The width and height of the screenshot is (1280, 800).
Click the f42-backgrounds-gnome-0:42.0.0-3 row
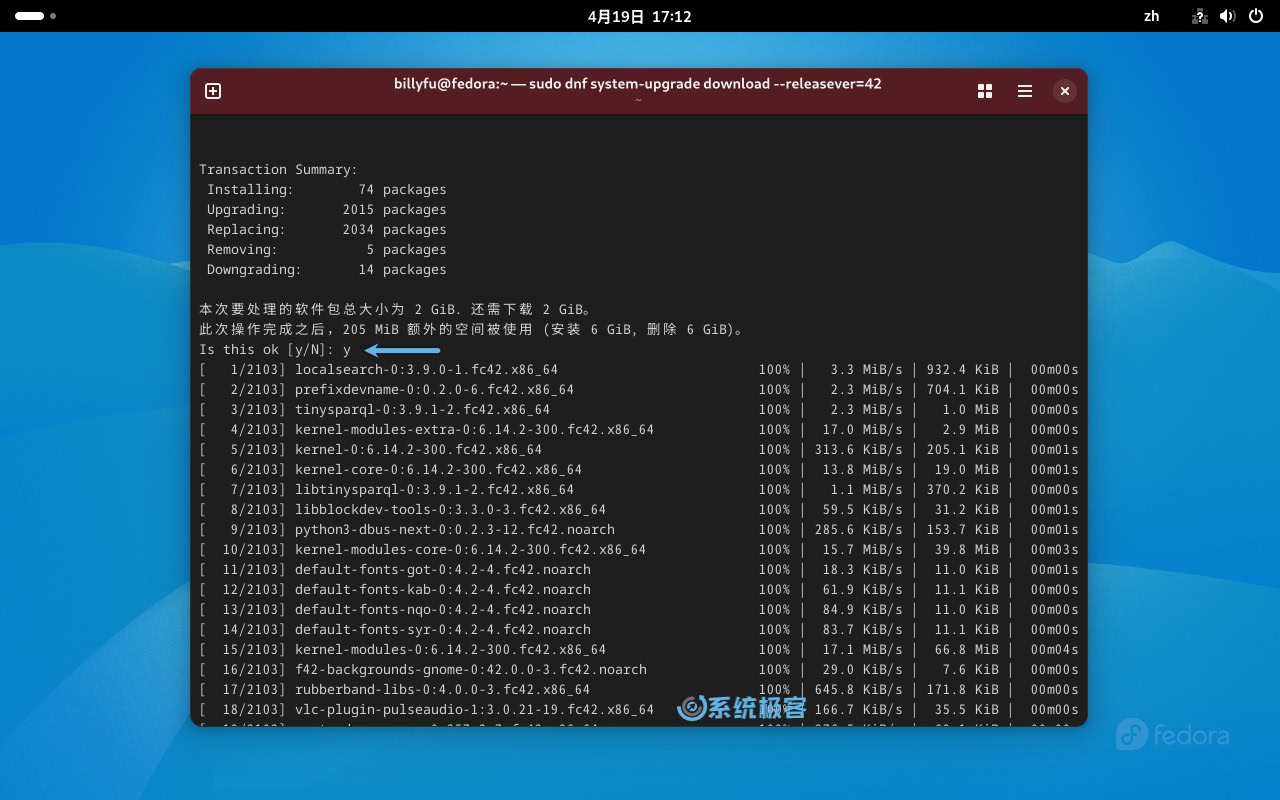click(639, 669)
